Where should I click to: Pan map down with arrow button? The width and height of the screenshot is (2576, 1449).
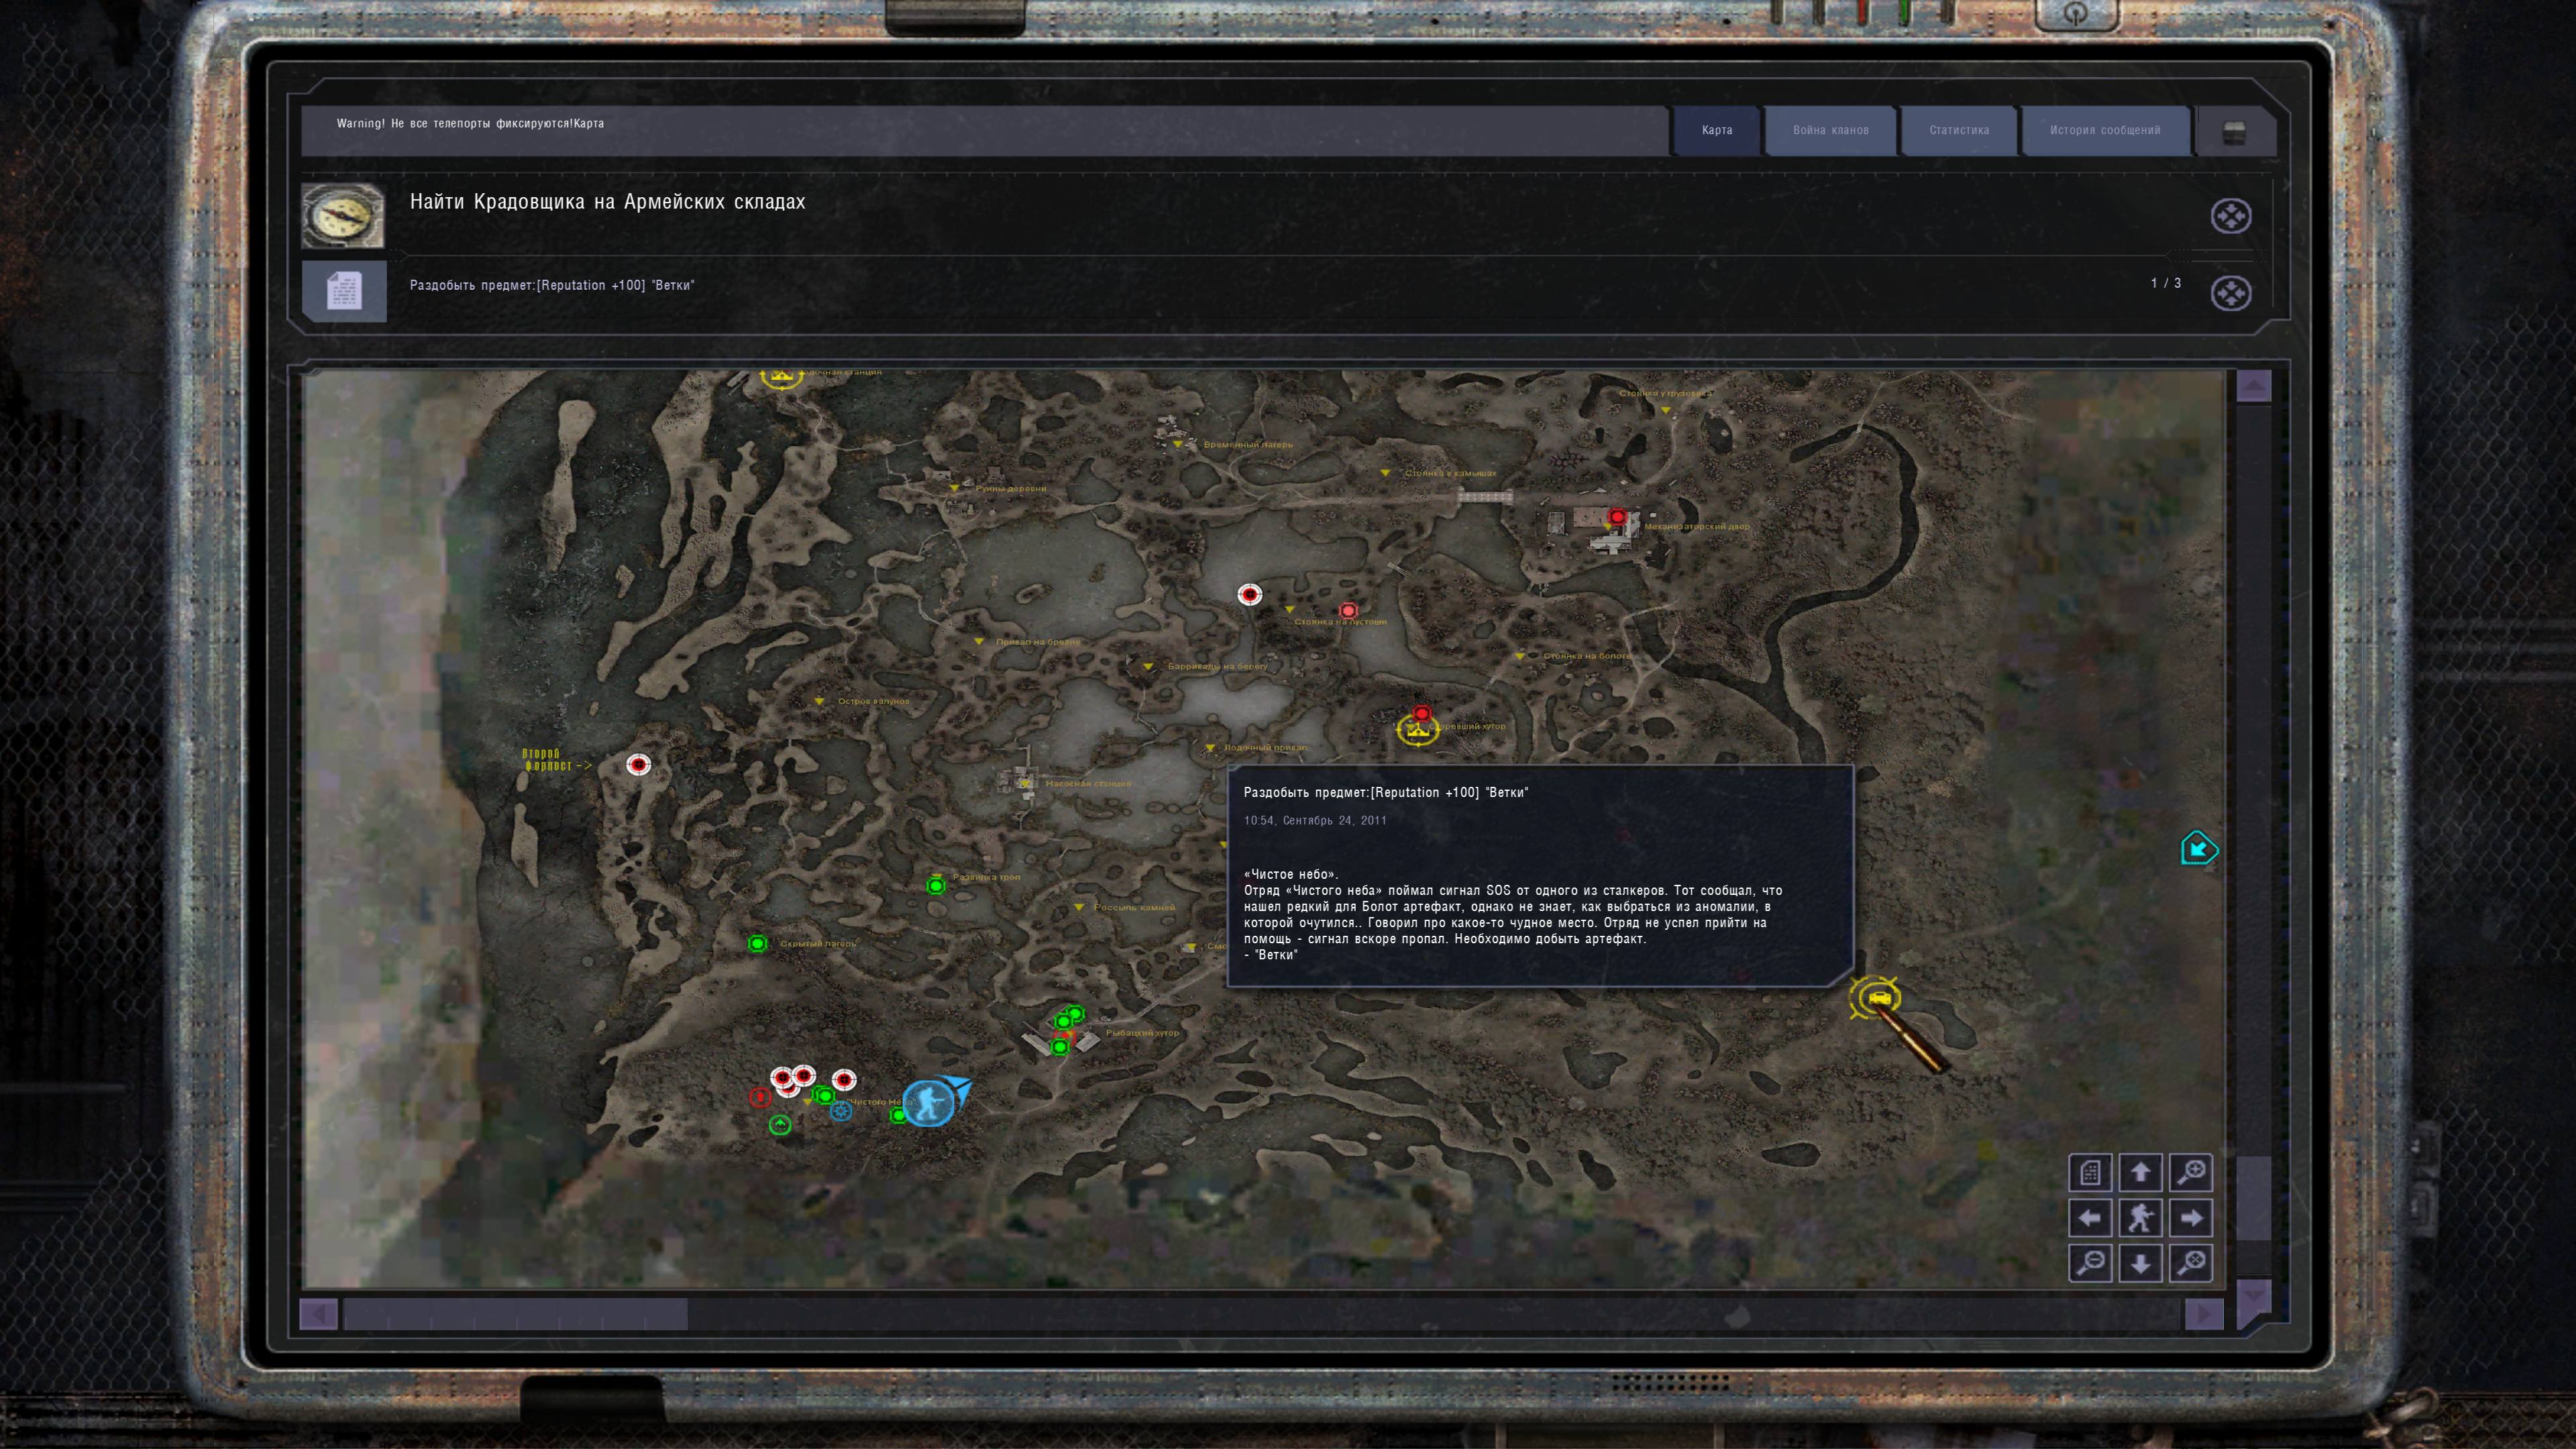click(x=2140, y=1263)
